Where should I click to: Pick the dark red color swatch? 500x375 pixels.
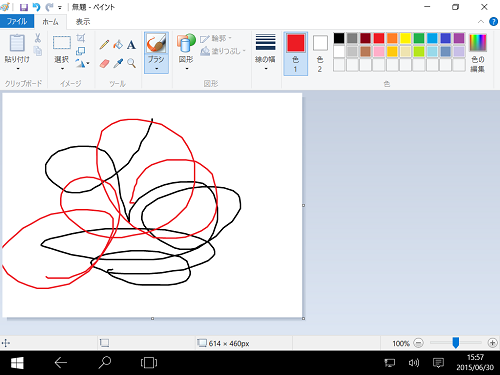point(365,38)
